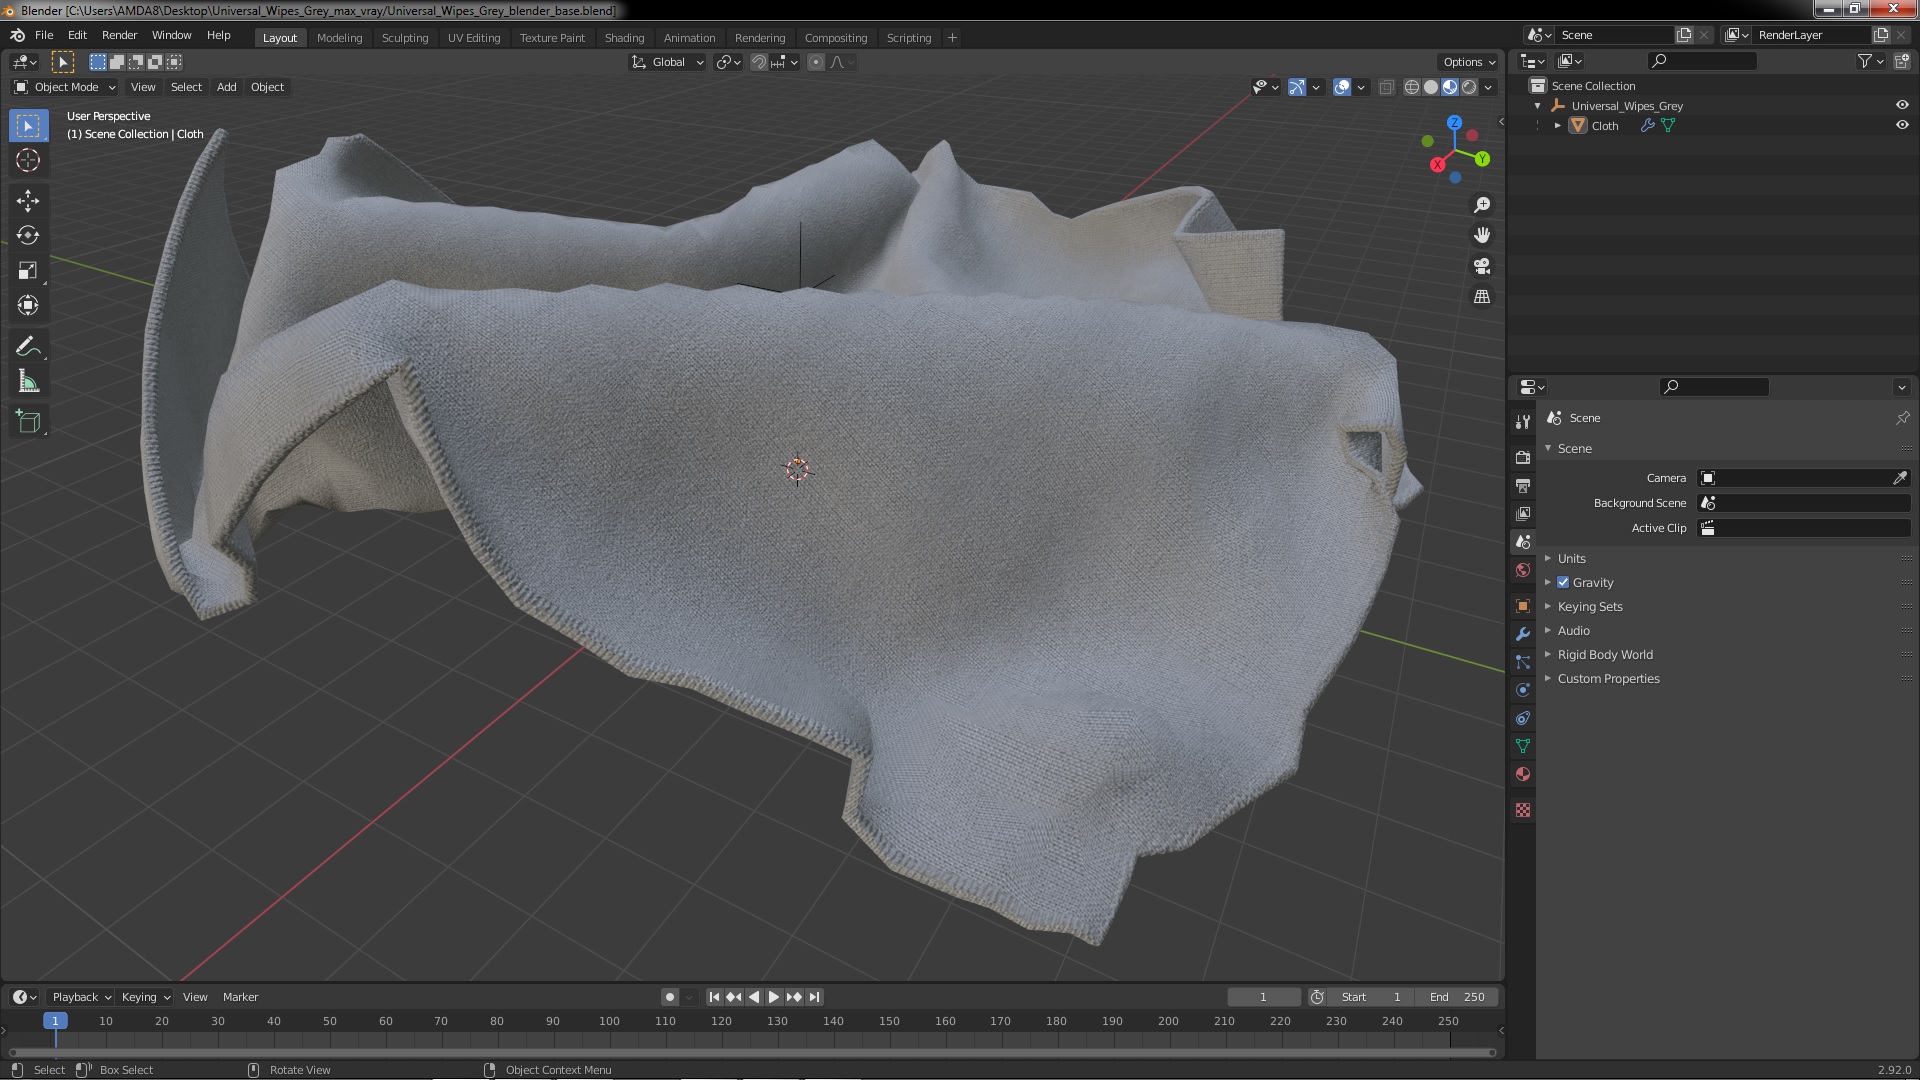Screen dimensions: 1920x1080
Task: Expand the Rigid Body World panel
Action: pyautogui.click(x=1604, y=654)
